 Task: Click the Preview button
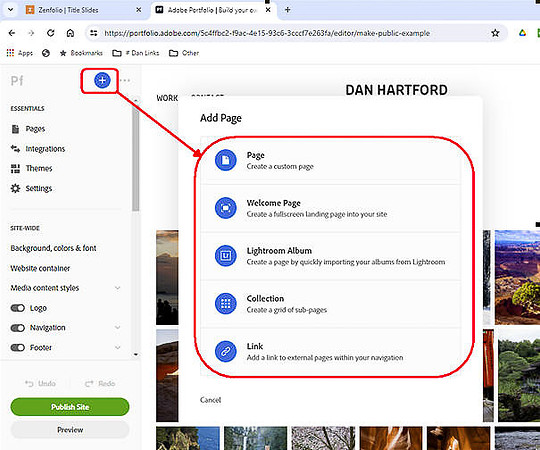70,430
